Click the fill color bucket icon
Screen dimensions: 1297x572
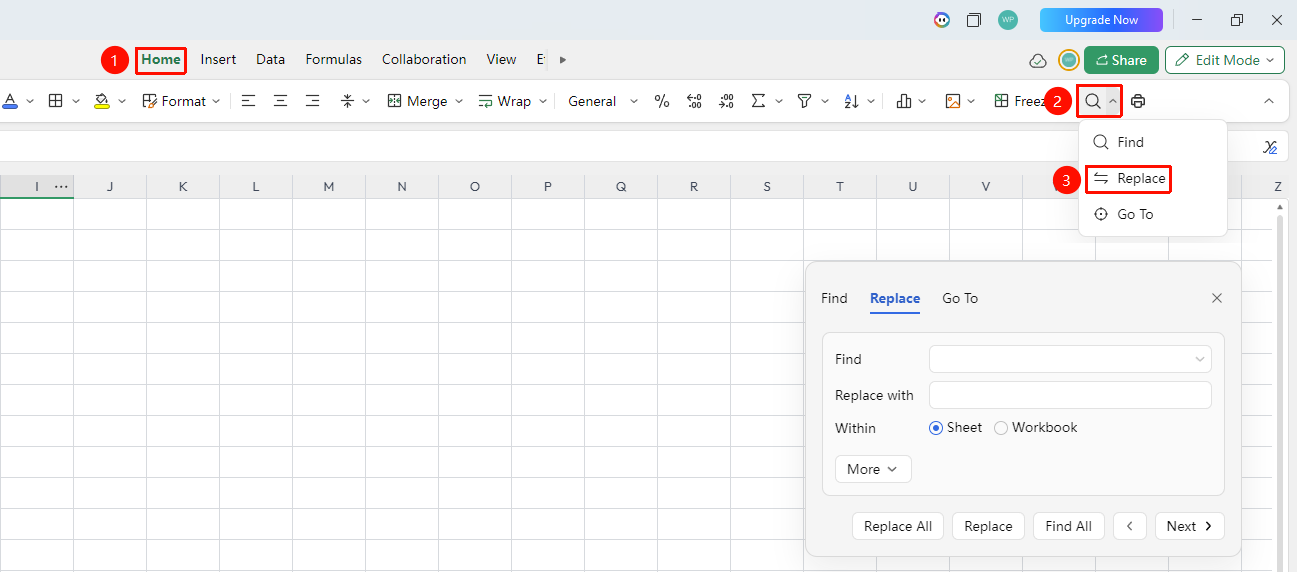coord(102,101)
